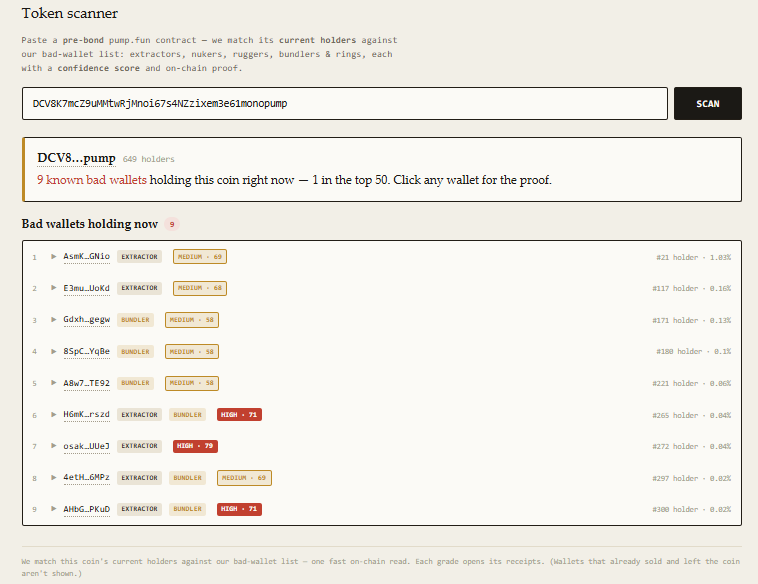Expand the osak…UUeJ wallet row
Screen dimensions: 758x584
click(x=54, y=446)
